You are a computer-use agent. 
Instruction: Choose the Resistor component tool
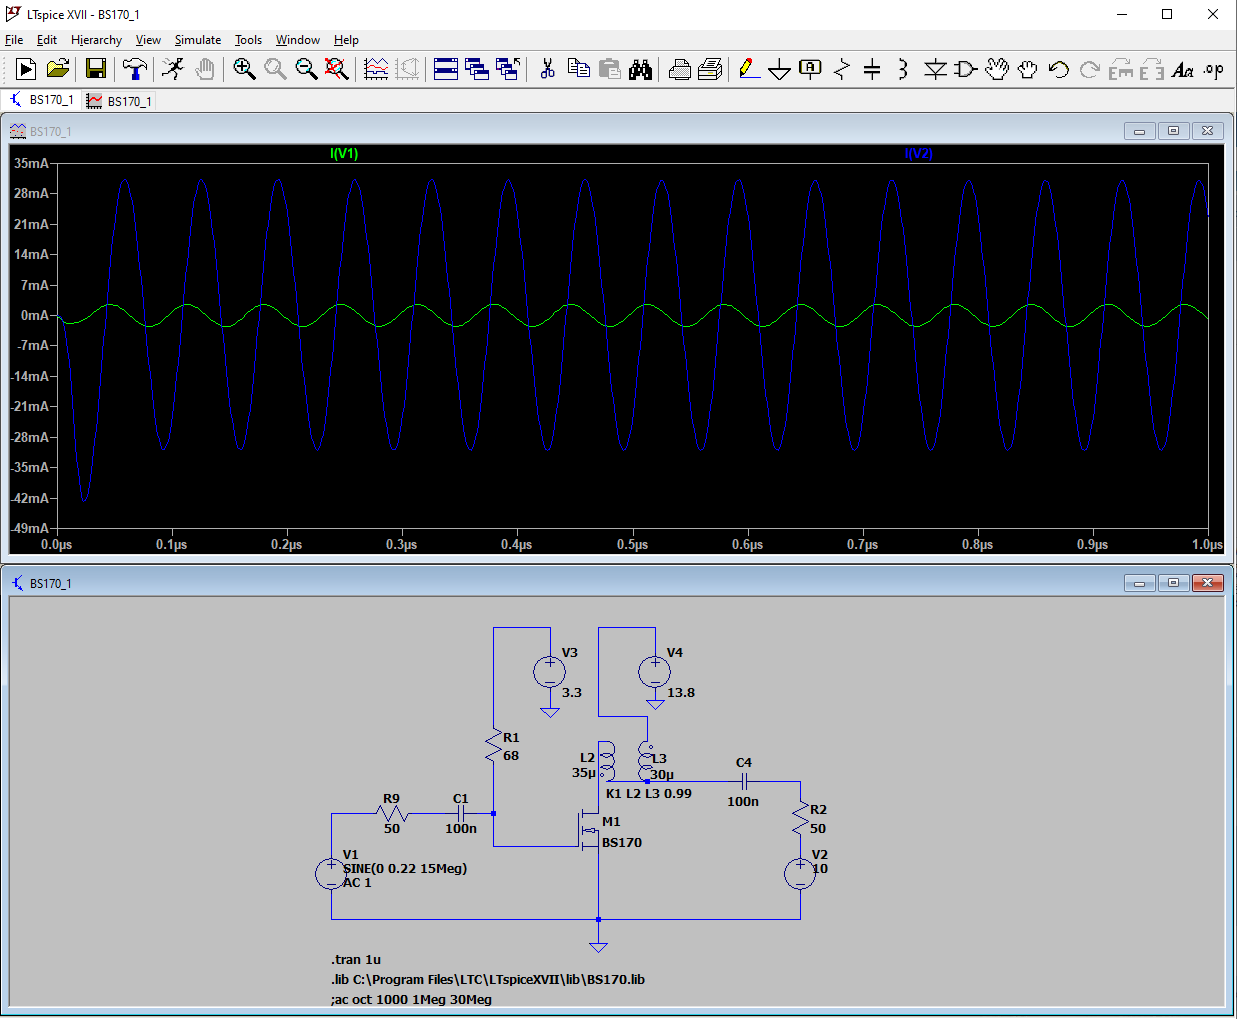(x=842, y=69)
